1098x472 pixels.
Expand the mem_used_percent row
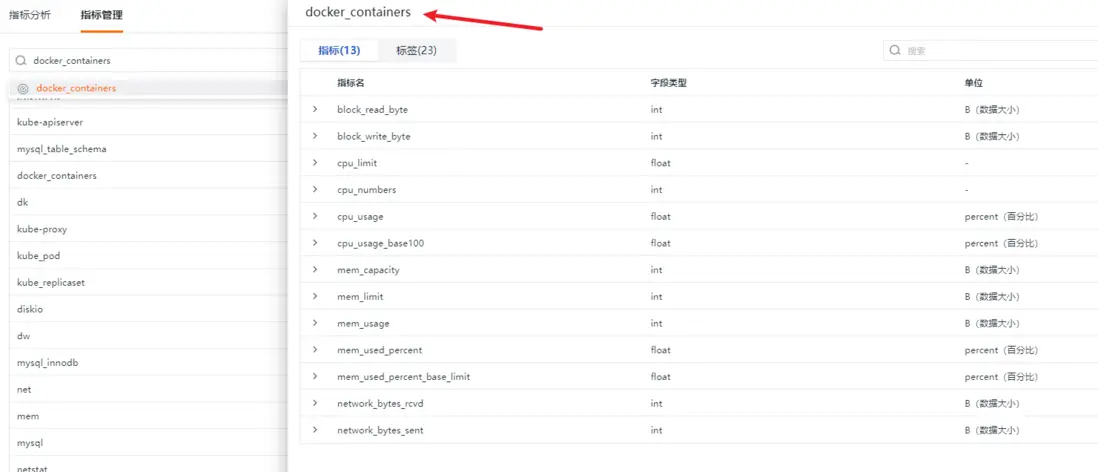click(315, 349)
